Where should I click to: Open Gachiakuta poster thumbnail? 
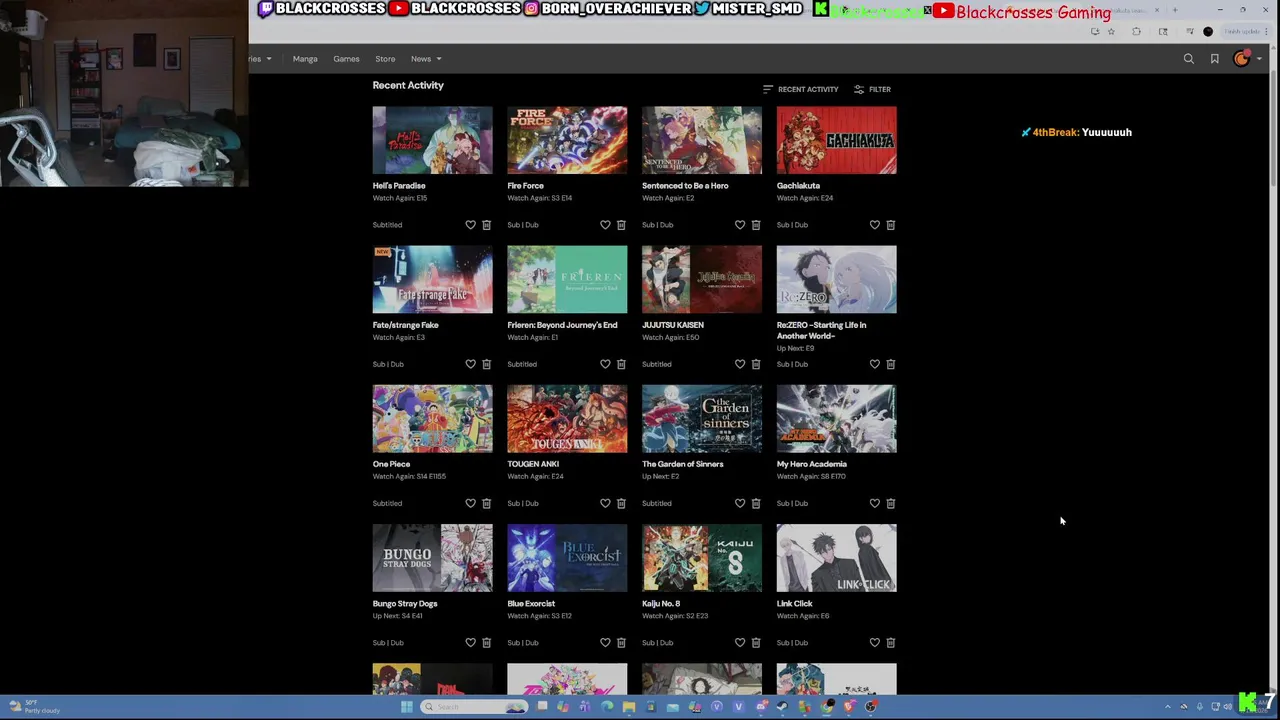coord(837,140)
